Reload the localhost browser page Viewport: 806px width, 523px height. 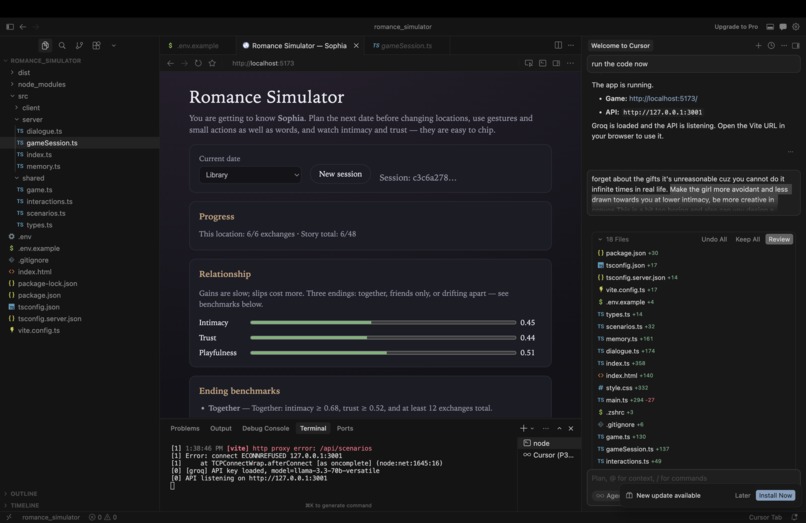(198, 63)
